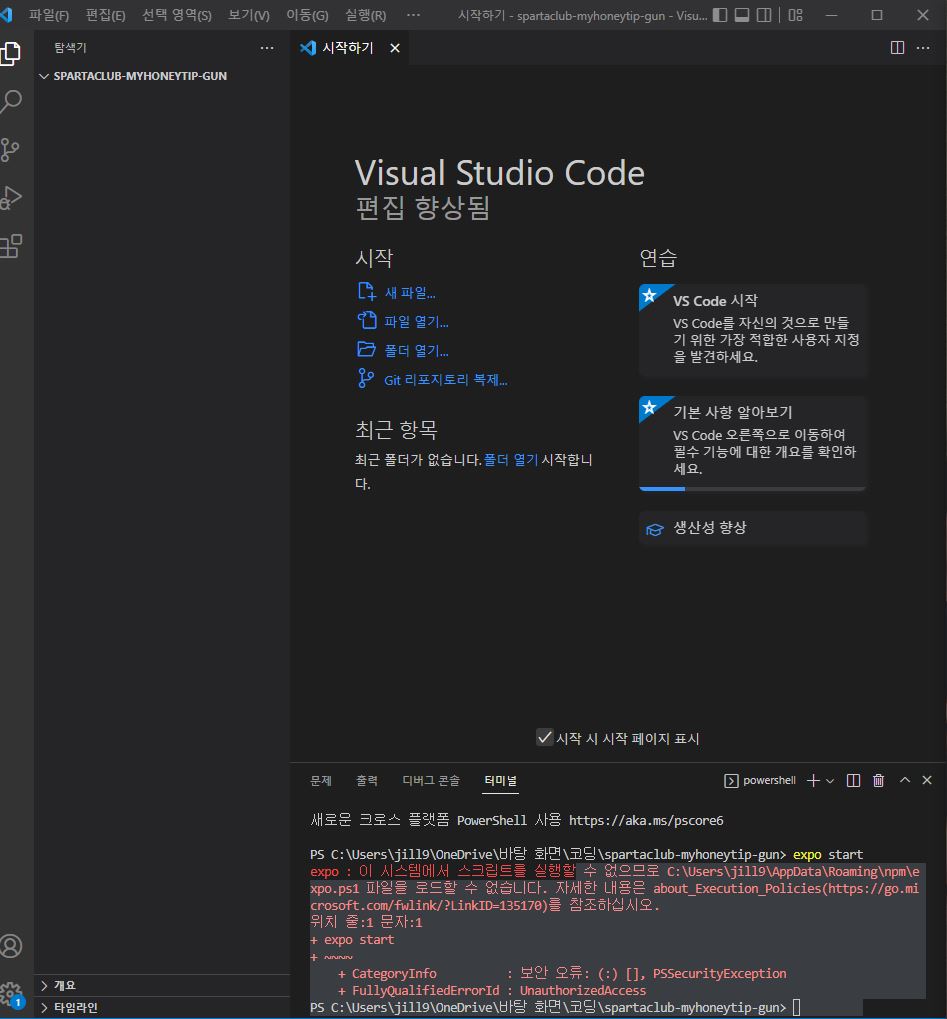Screen dimensions: 947x1019
Task: Open the Run and Debug view
Action: click(x=10, y=198)
